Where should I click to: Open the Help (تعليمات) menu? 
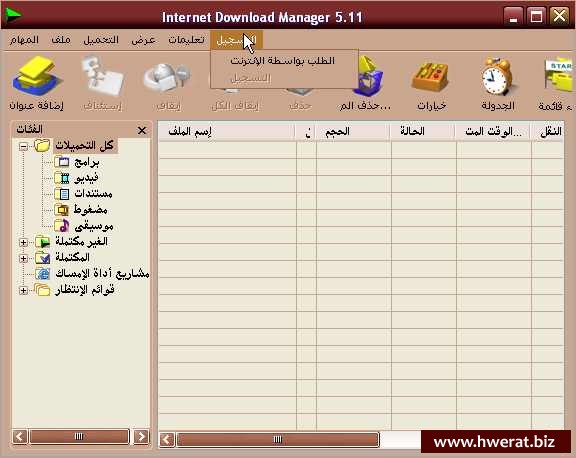(186, 40)
